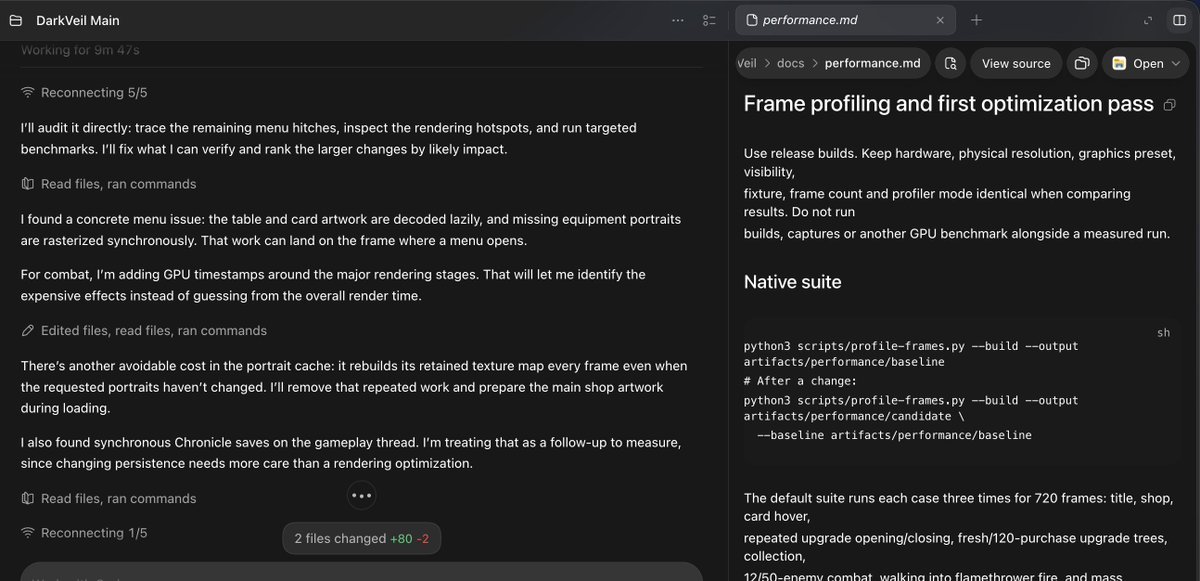Click the floating ellipsis indicator button

point(361,495)
